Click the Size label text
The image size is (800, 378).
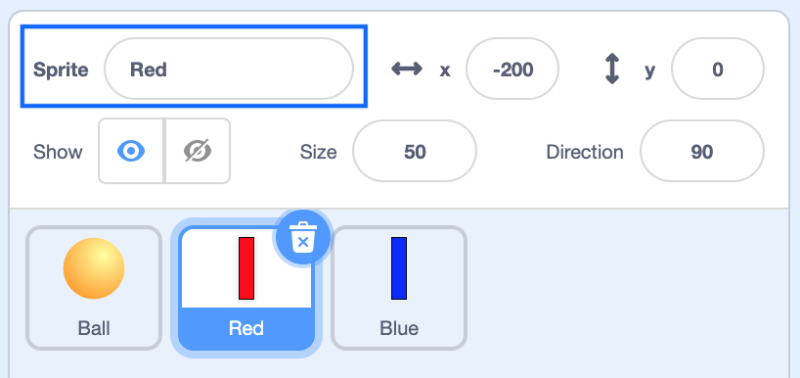click(x=318, y=152)
